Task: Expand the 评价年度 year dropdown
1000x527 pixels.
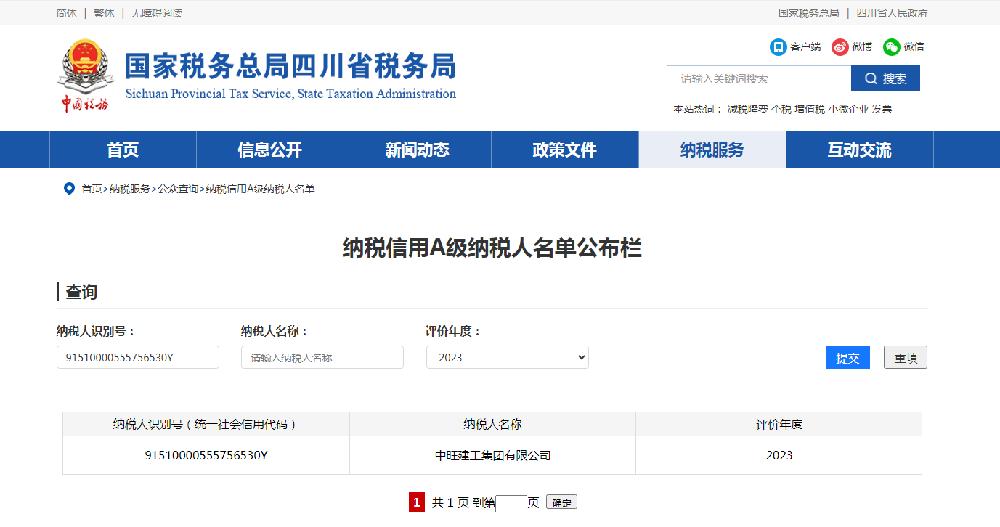Action: tap(507, 357)
